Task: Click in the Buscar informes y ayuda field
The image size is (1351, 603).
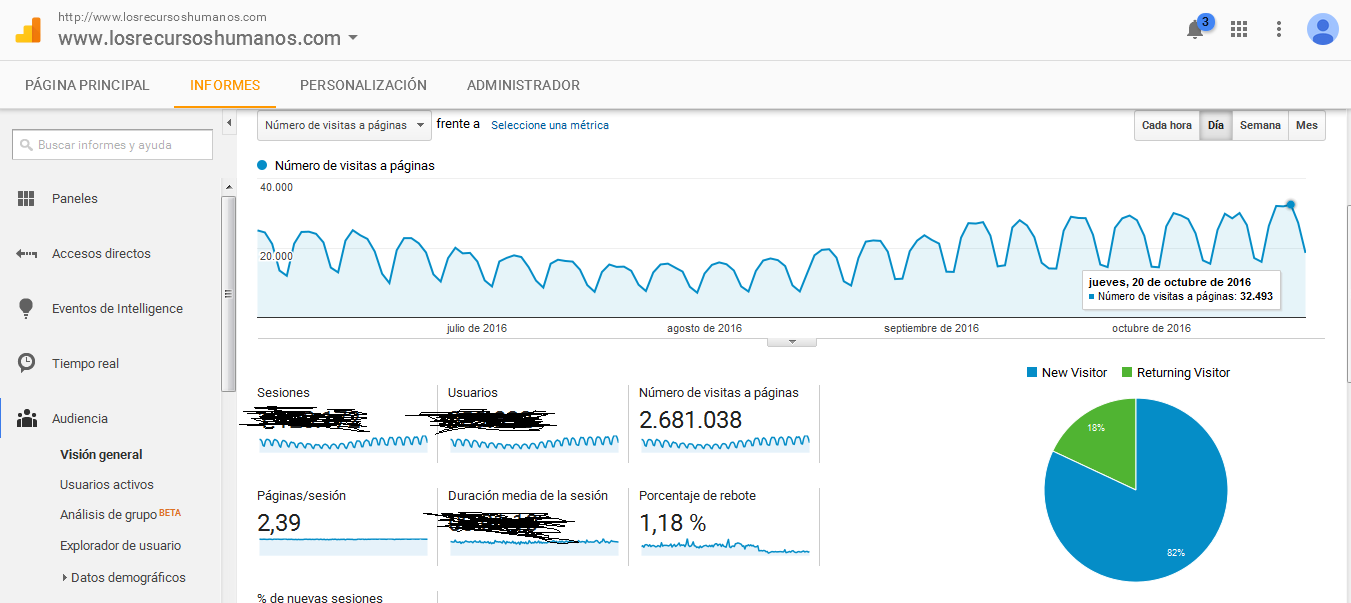Action: [x=112, y=145]
